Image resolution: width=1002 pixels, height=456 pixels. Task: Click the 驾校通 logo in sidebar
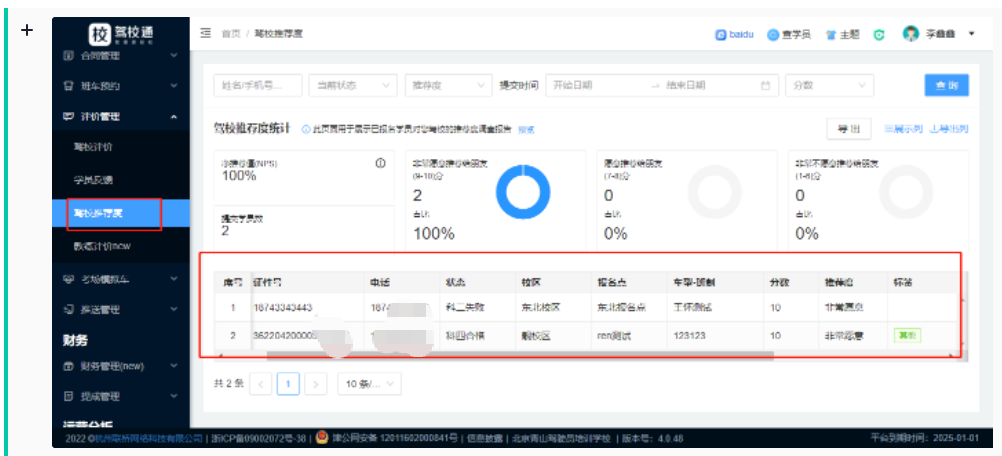pyautogui.click(x=121, y=33)
